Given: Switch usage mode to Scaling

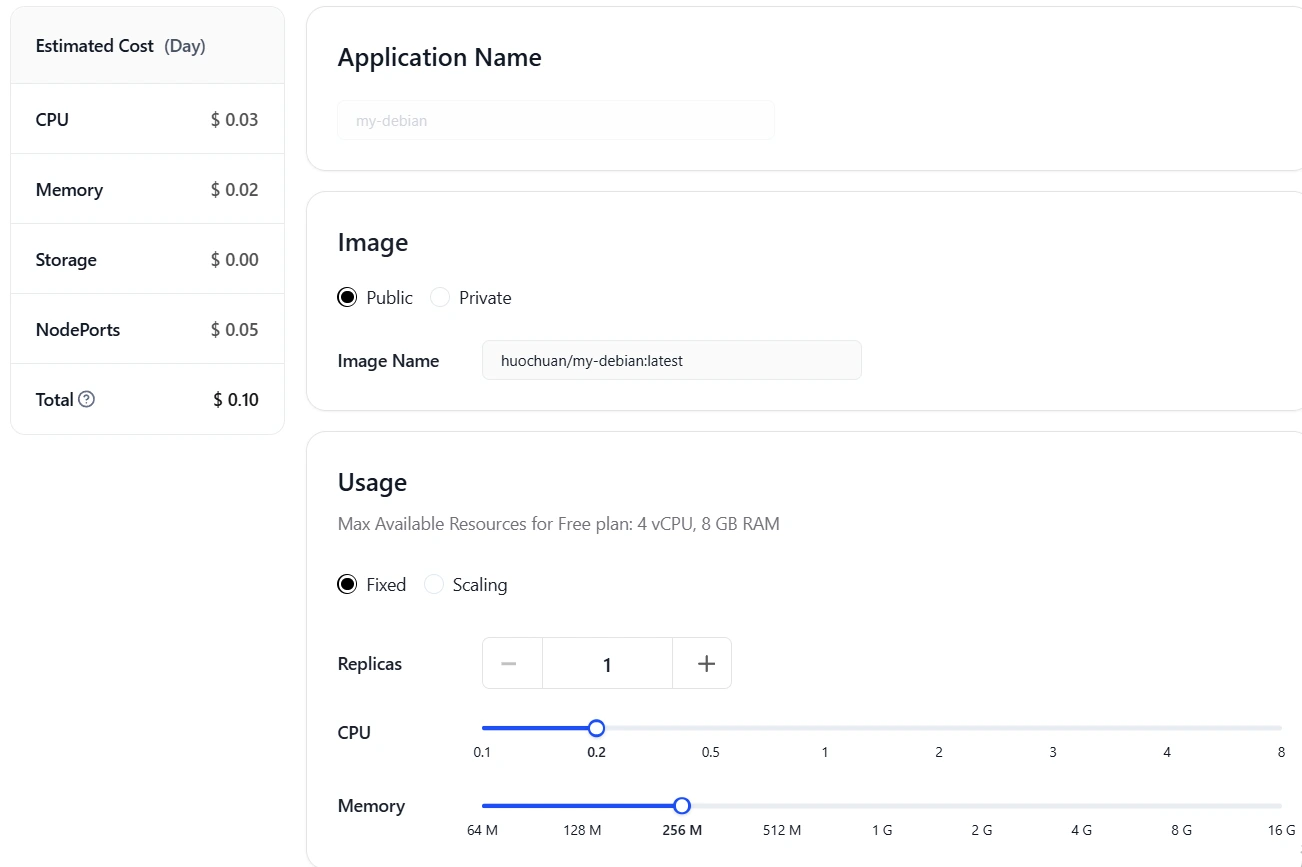Looking at the screenshot, I should (434, 584).
